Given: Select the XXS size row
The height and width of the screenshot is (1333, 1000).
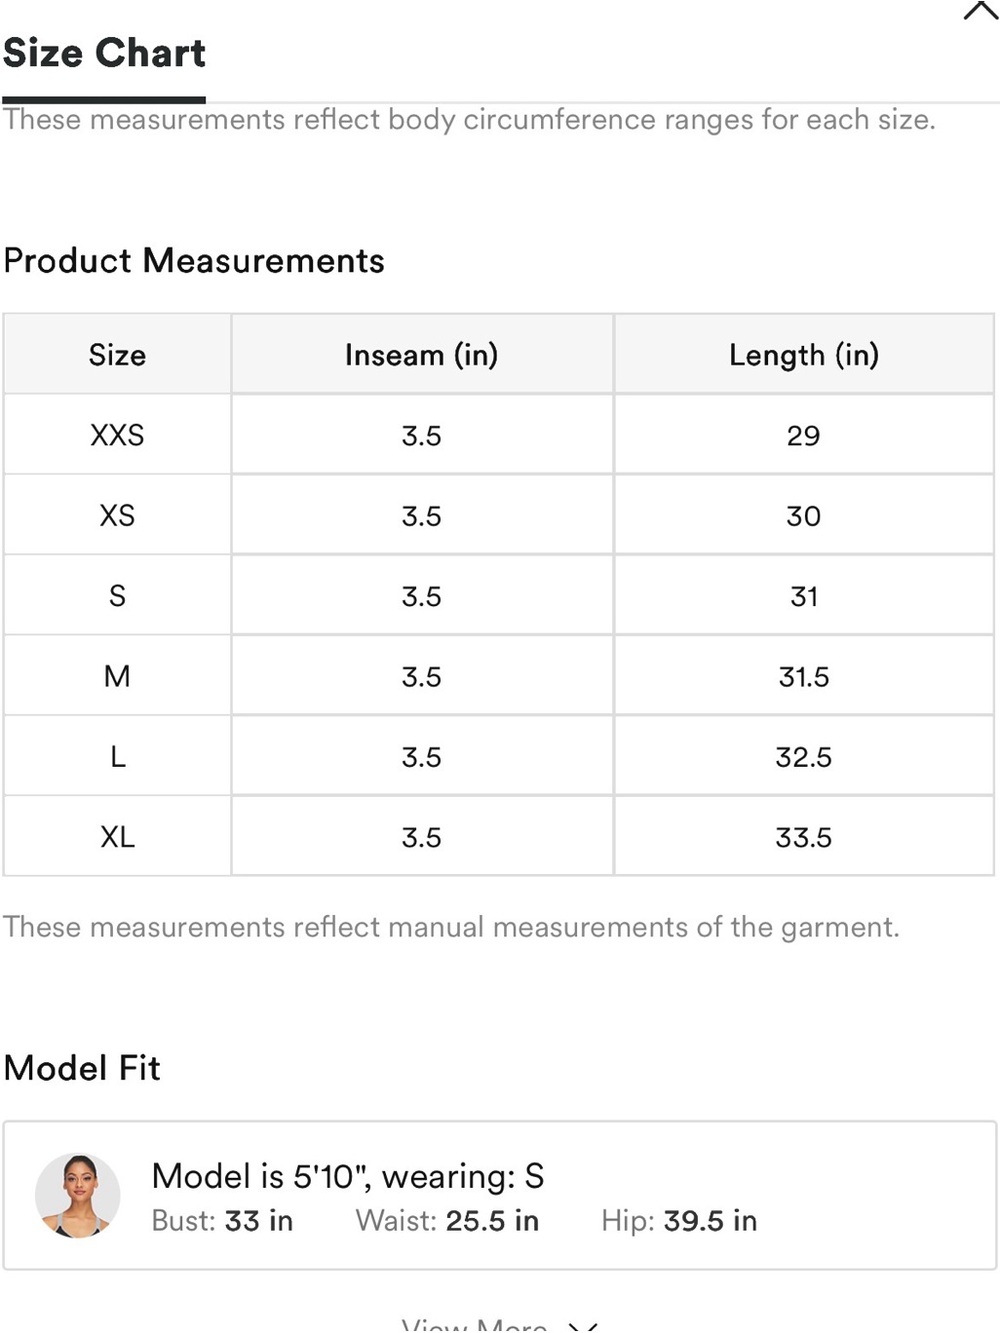Looking at the screenshot, I should point(498,435).
